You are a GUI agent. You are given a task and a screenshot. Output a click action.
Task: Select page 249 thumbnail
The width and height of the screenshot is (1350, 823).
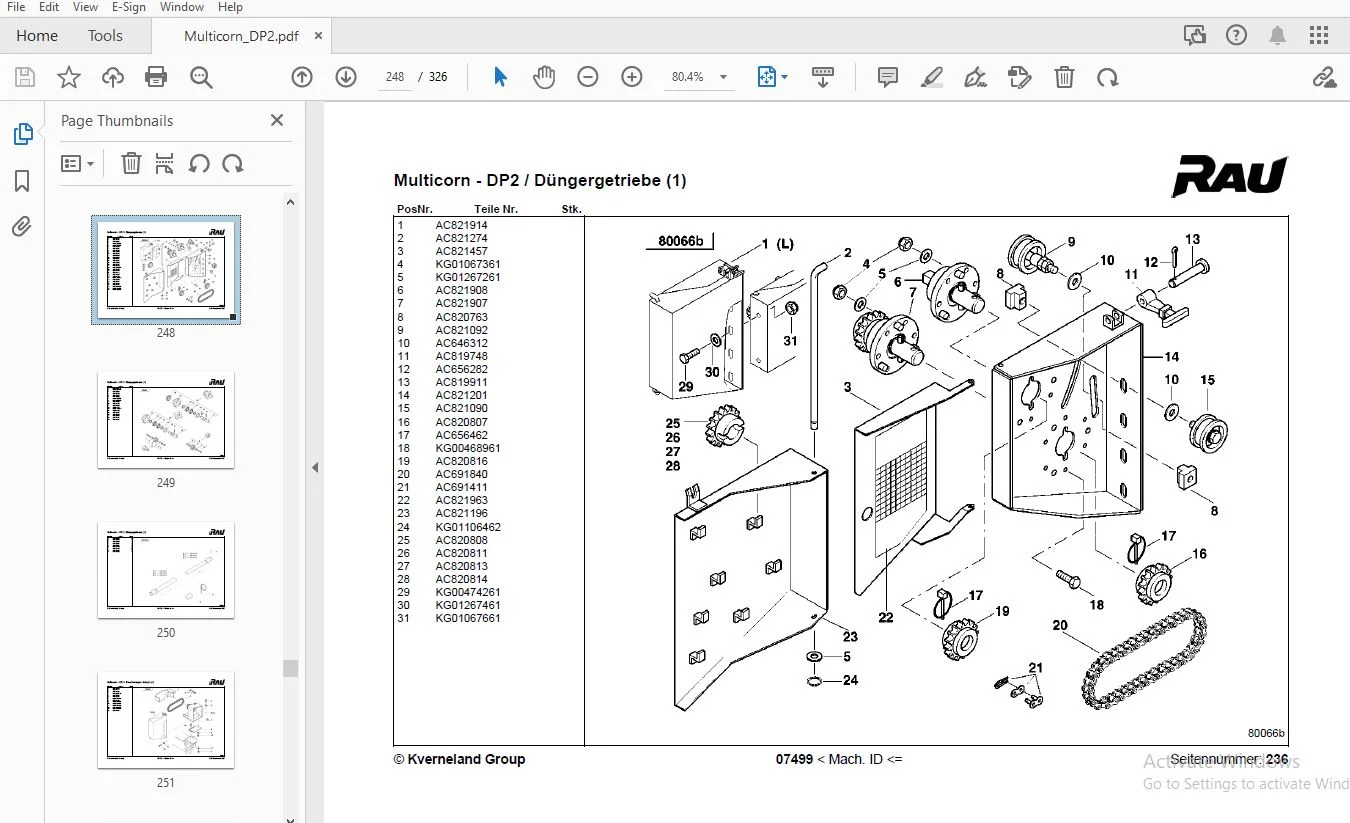click(x=166, y=420)
